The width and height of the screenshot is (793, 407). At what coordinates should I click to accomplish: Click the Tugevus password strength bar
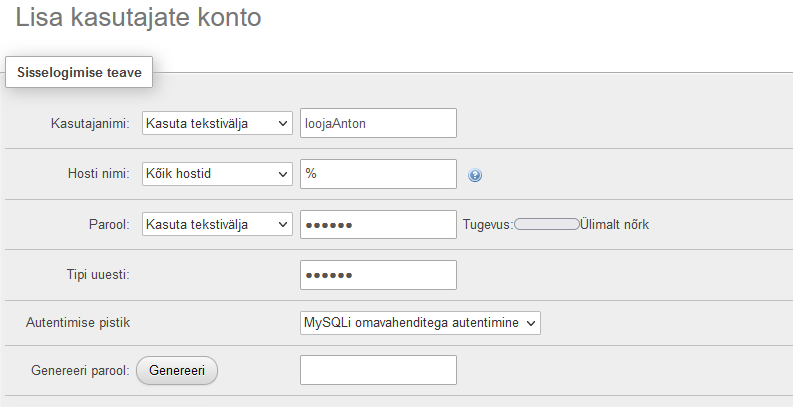[x=547, y=224]
